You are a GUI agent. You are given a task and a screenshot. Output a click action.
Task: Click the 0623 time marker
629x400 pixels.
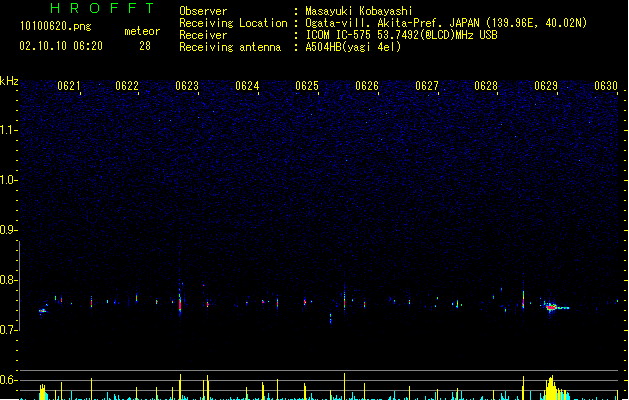pyautogui.click(x=187, y=86)
